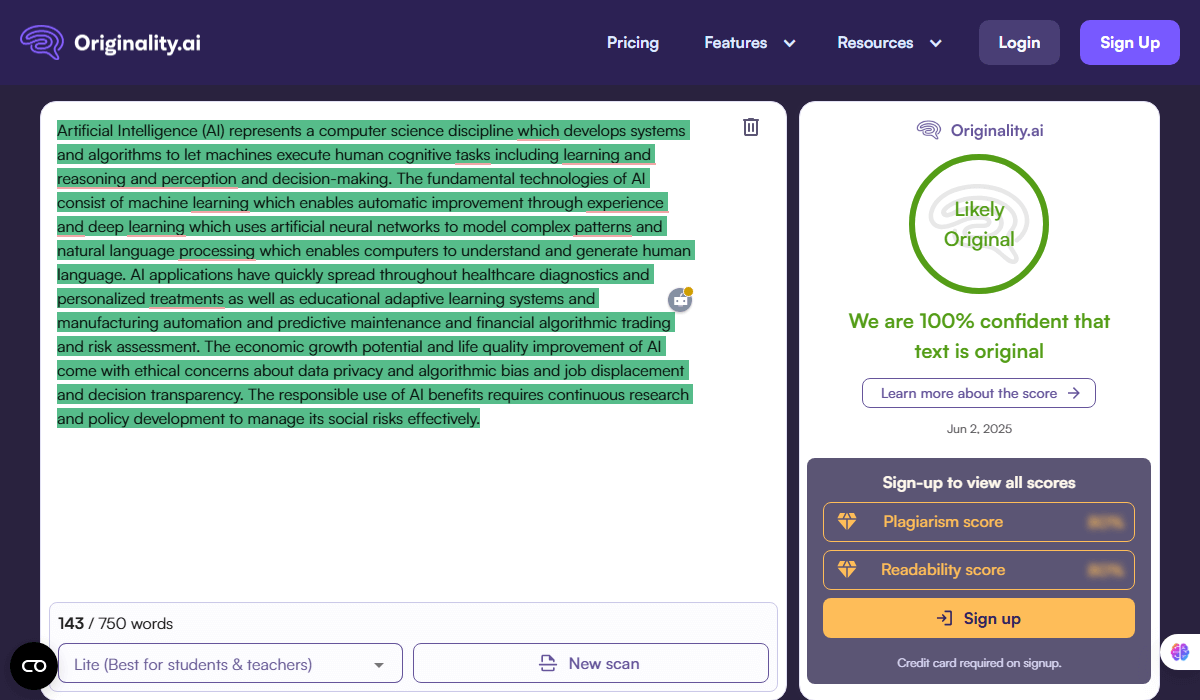Screen dimensions: 1200x700
Task: Click the Originality.ai brain logo in header
Action: tap(42, 43)
